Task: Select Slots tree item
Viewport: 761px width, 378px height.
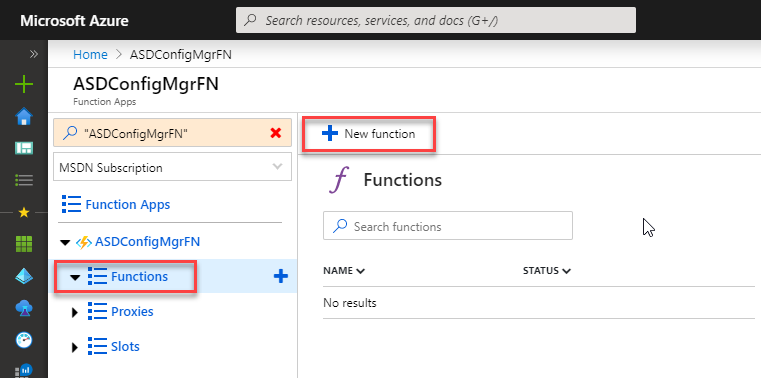Action: [x=125, y=346]
